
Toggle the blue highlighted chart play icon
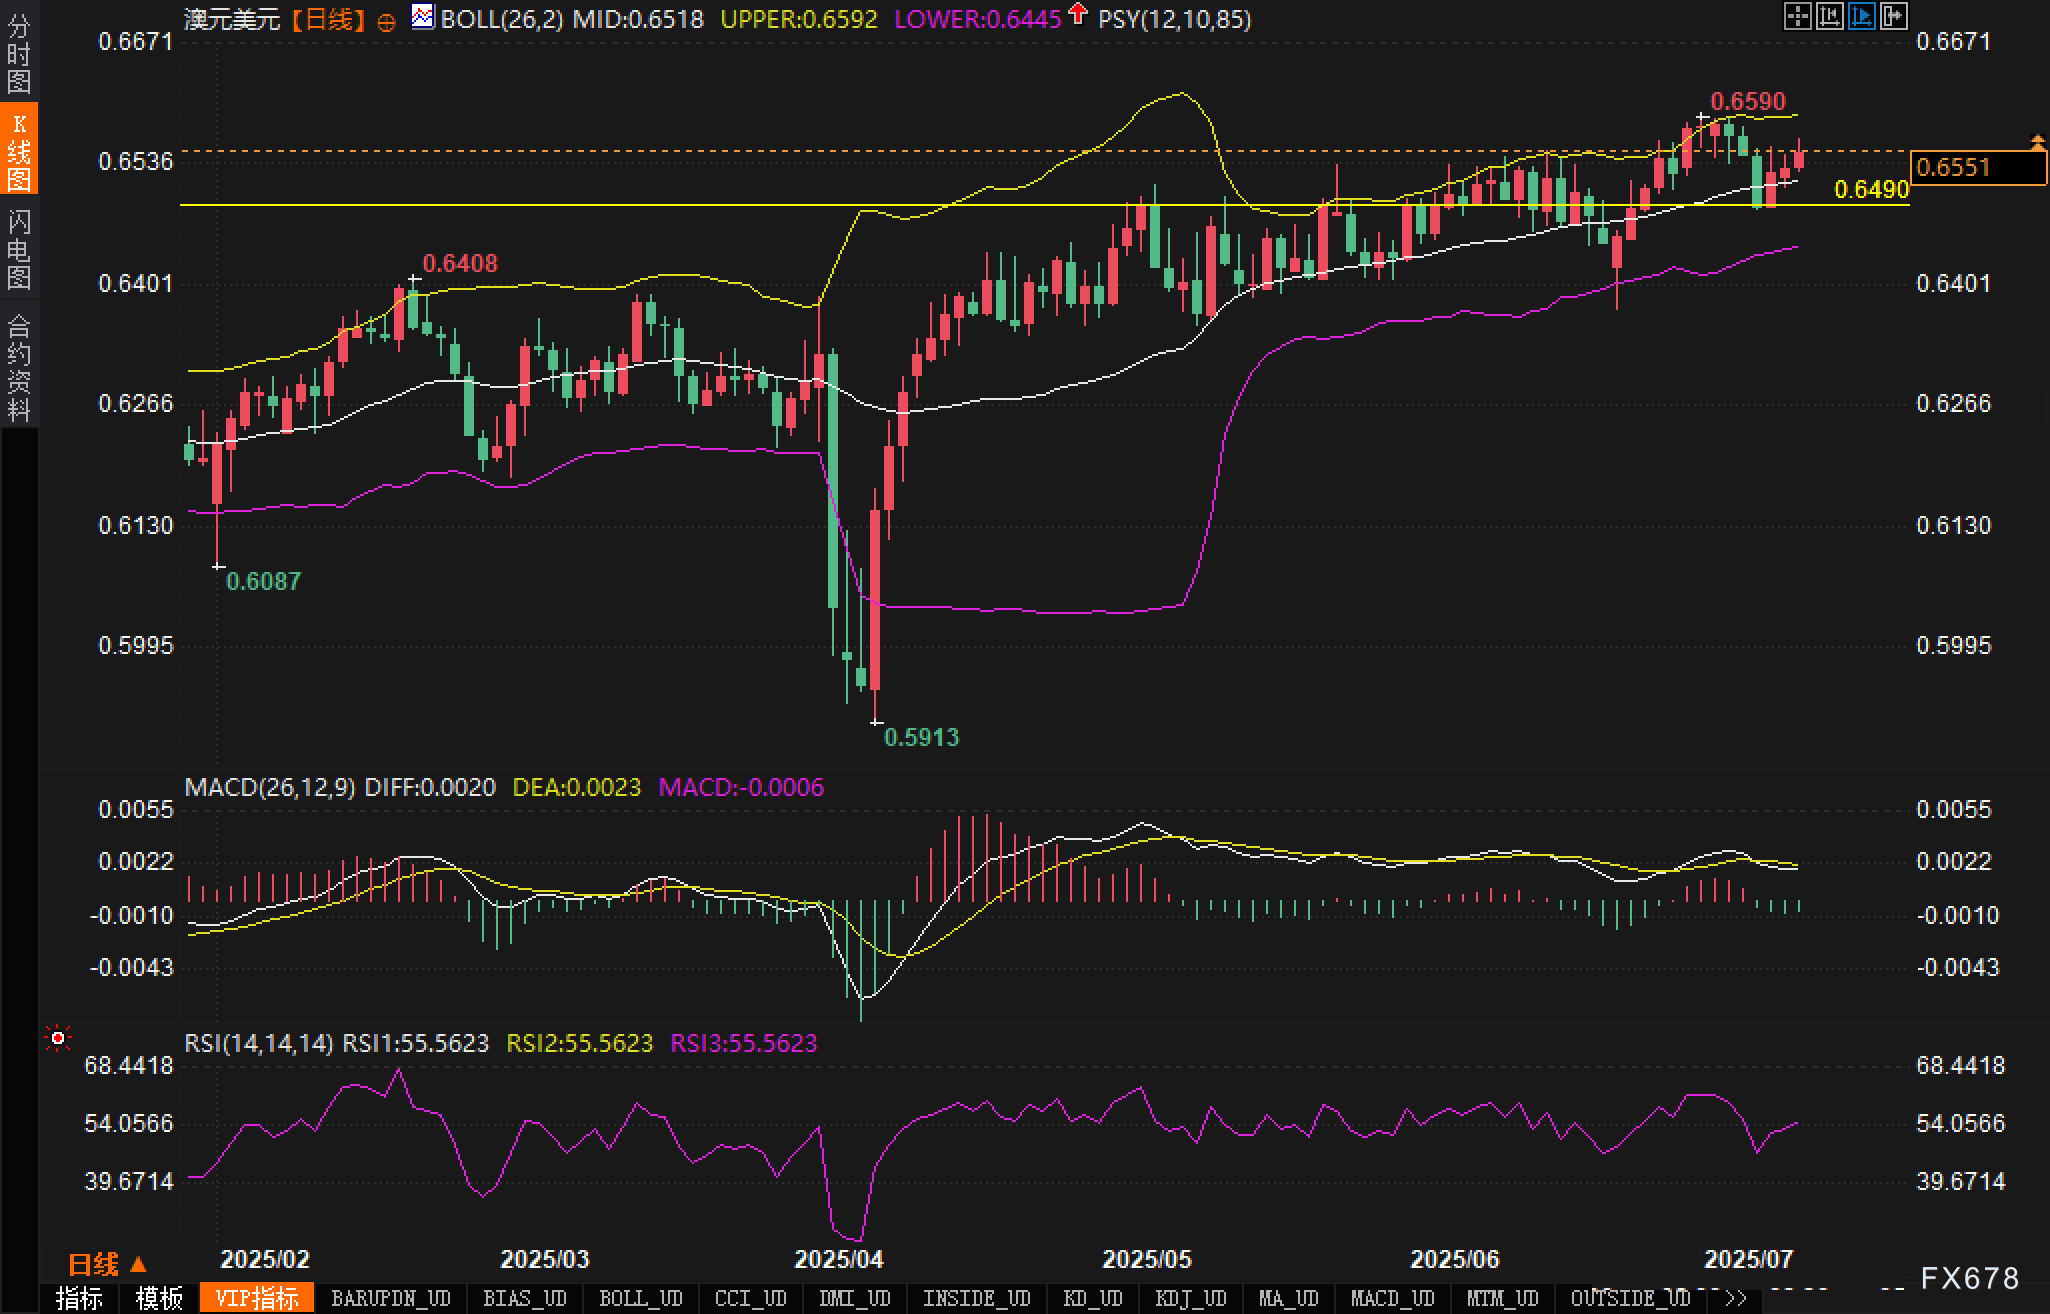coord(1861,16)
